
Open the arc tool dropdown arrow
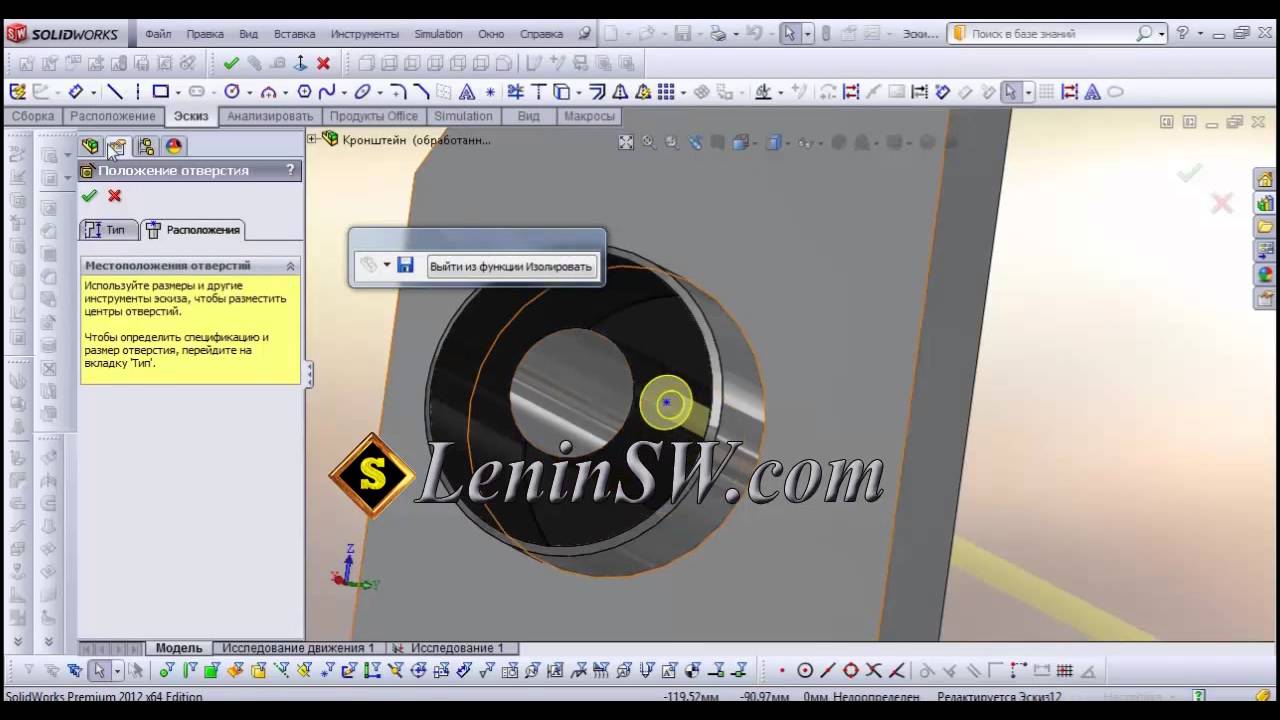point(285,93)
